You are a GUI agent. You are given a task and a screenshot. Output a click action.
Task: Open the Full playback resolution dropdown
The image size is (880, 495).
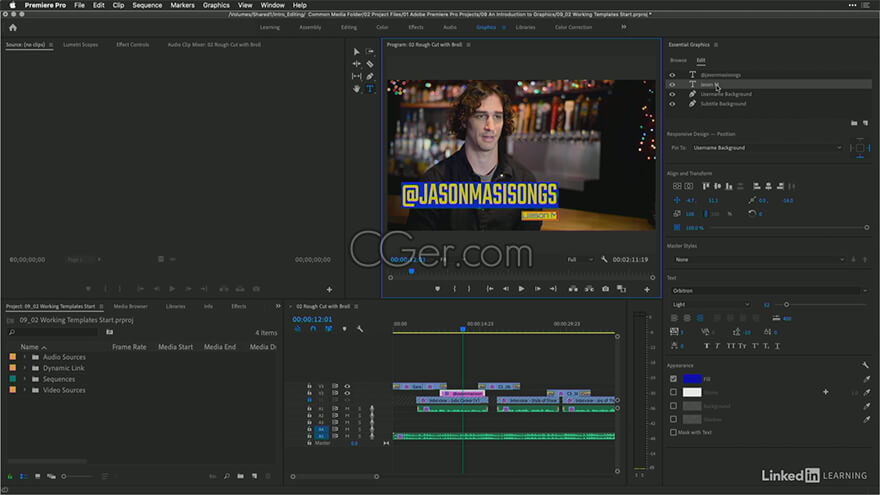[x=580, y=259]
